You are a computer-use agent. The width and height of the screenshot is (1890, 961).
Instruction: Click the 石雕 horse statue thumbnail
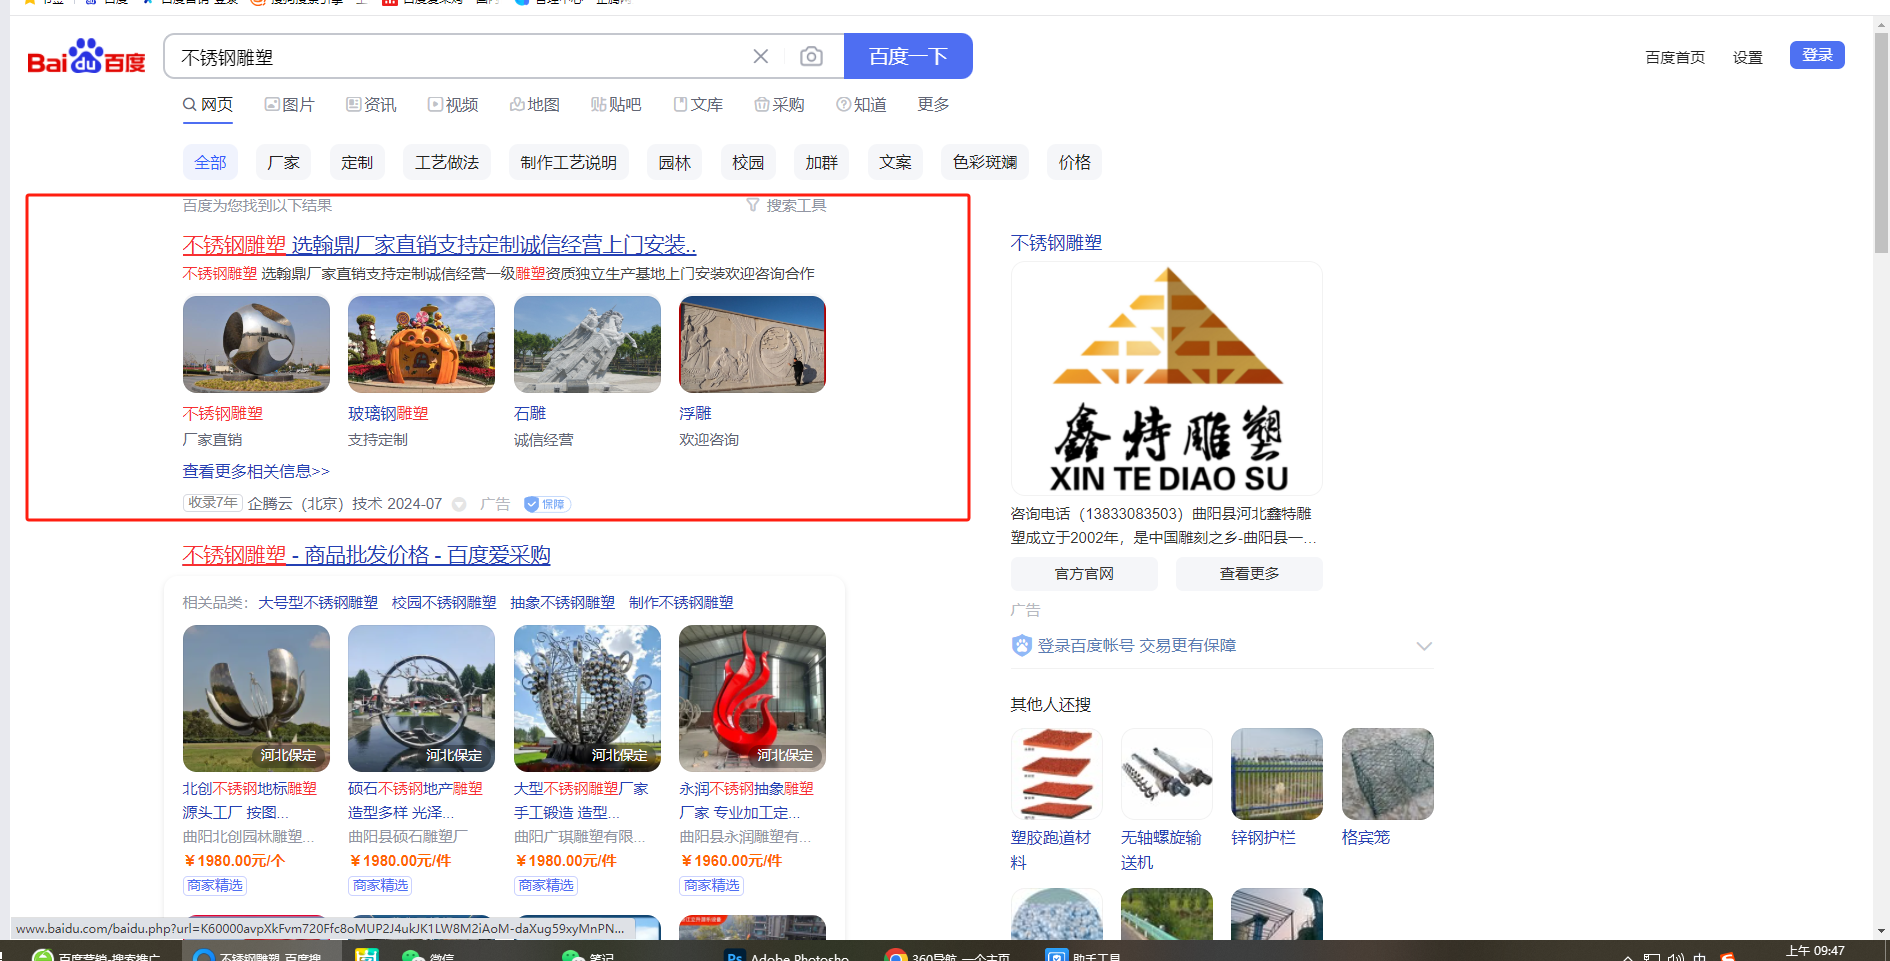click(x=587, y=344)
